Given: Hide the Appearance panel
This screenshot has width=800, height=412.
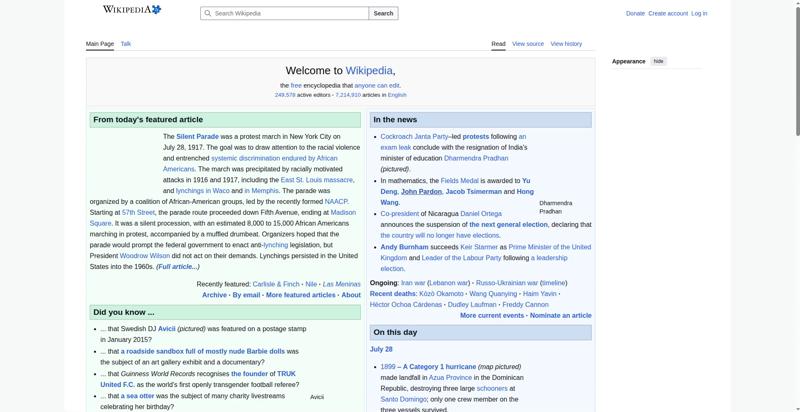Looking at the screenshot, I should pyautogui.click(x=659, y=61).
